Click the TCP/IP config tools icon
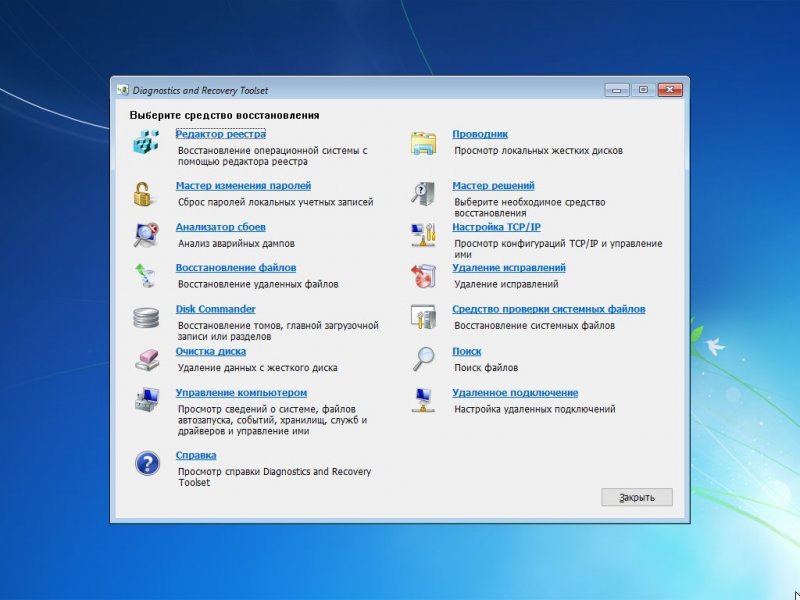 pyautogui.click(x=423, y=235)
